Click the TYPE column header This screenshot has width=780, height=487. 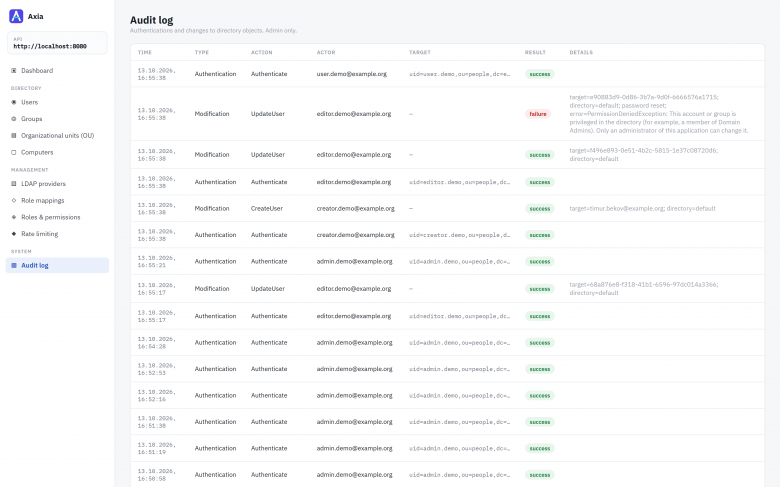[201, 52]
